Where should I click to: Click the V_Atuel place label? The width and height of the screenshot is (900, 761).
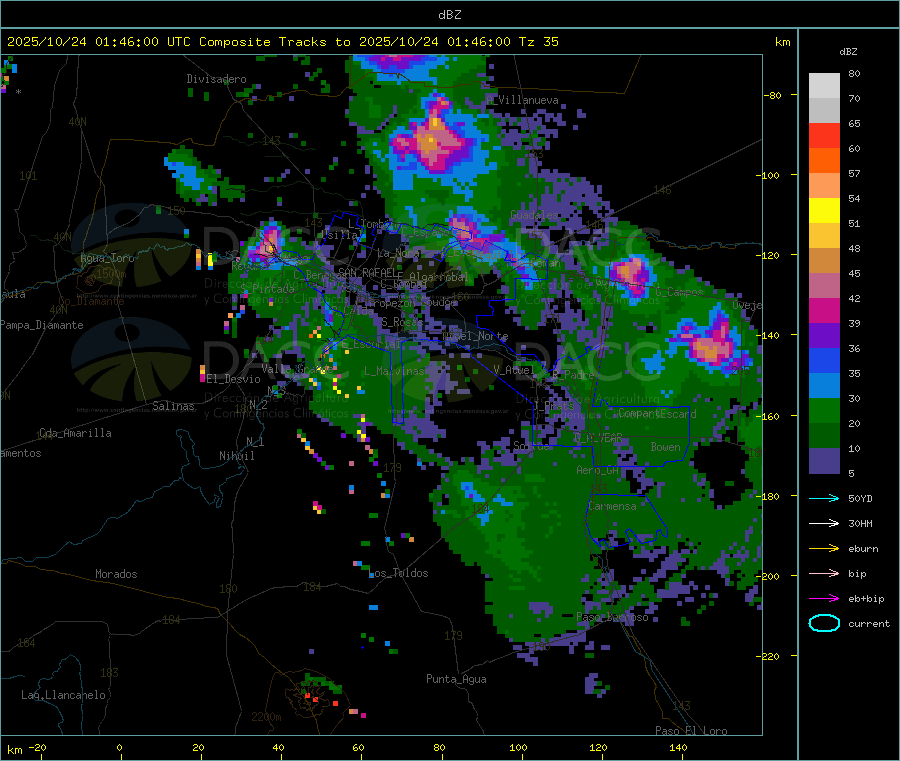tap(513, 370)
